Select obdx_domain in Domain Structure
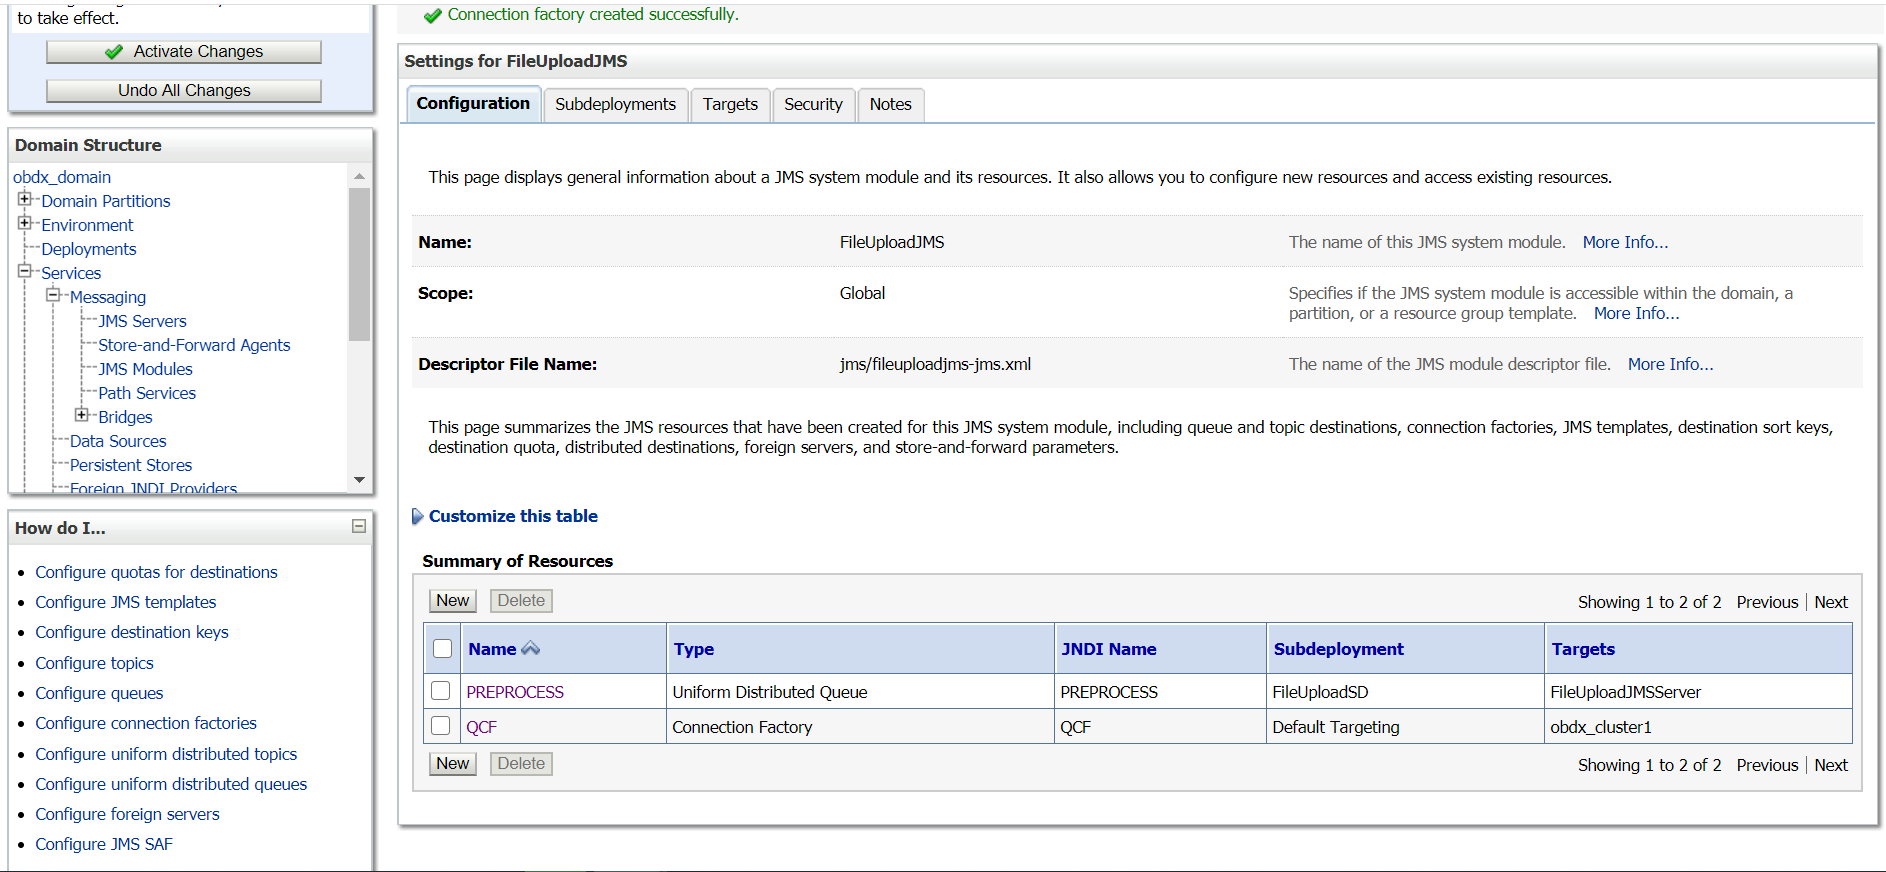 pos(62,177)
